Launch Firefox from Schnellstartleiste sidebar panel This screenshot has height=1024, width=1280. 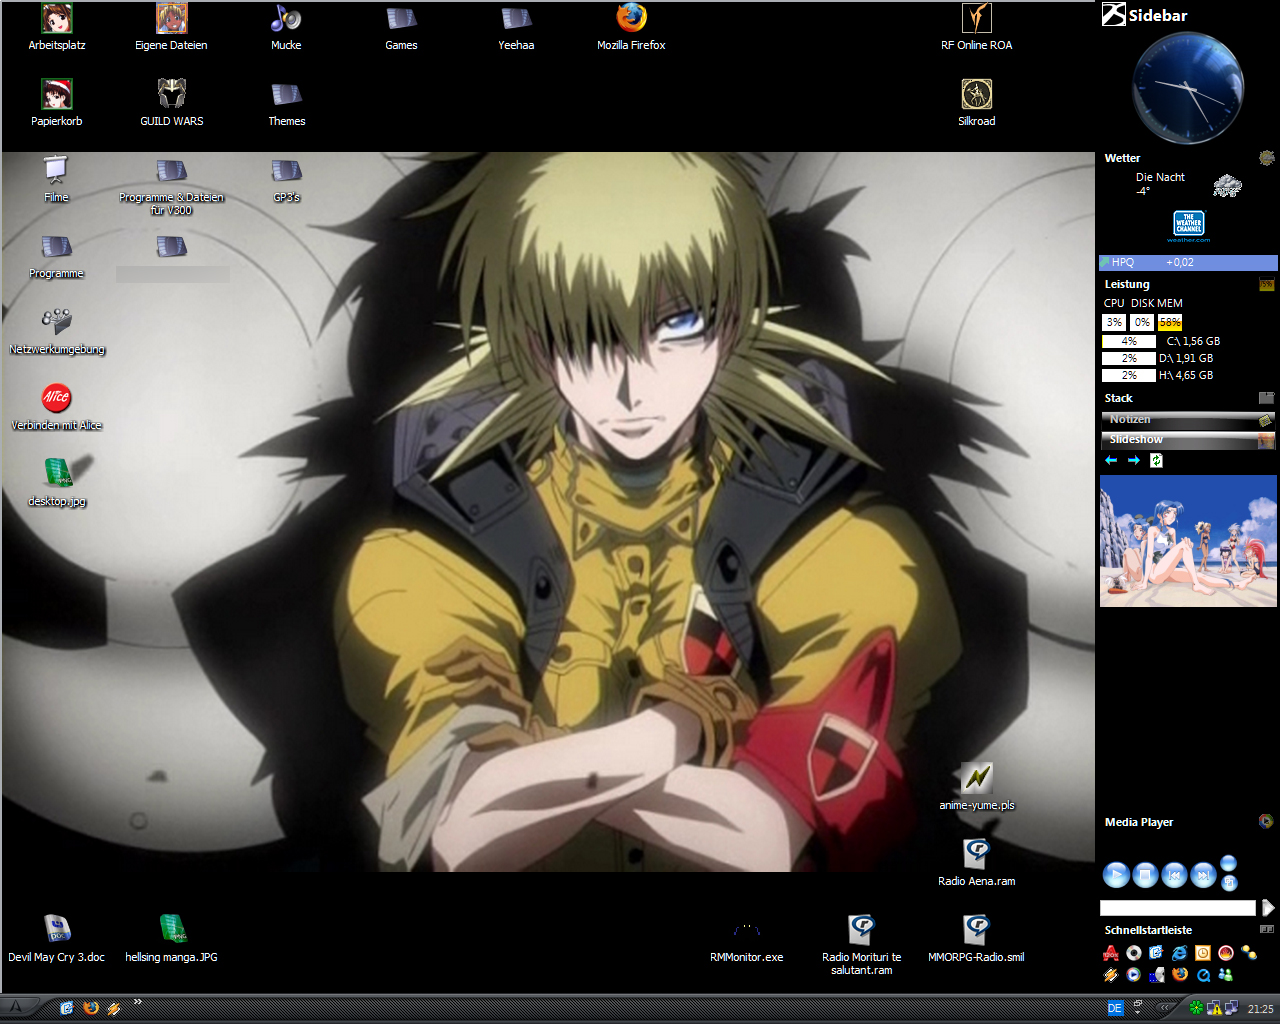click(x=1180, y=974)
